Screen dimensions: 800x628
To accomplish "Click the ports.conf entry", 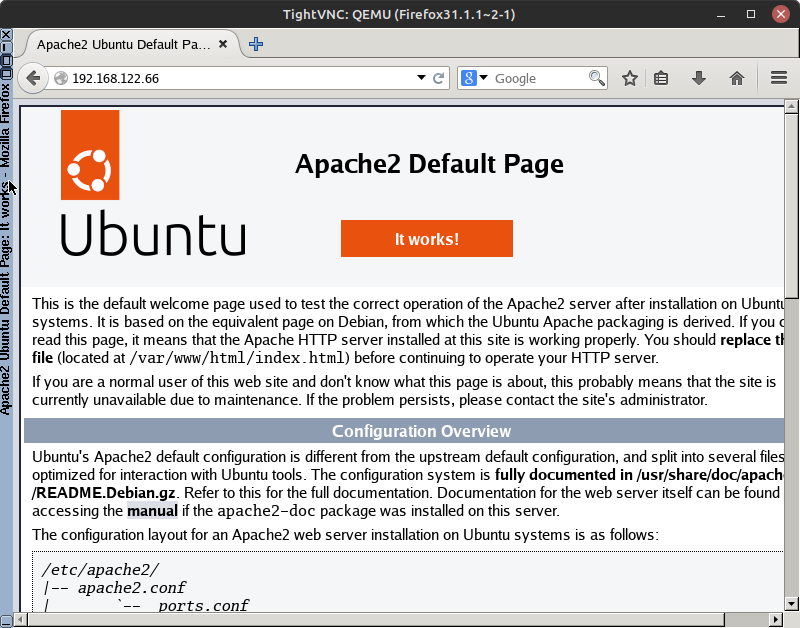I will tap(203, 606).
